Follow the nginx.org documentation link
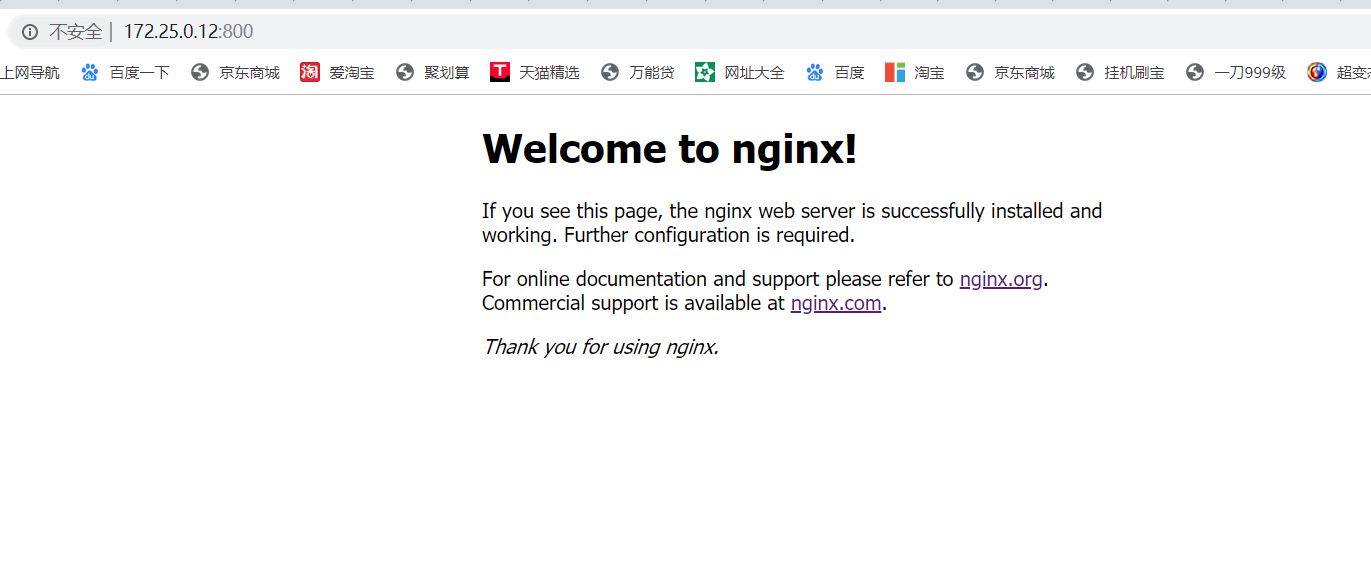The height and width of the screenshot is (581, 1371). pos(1000,279)
